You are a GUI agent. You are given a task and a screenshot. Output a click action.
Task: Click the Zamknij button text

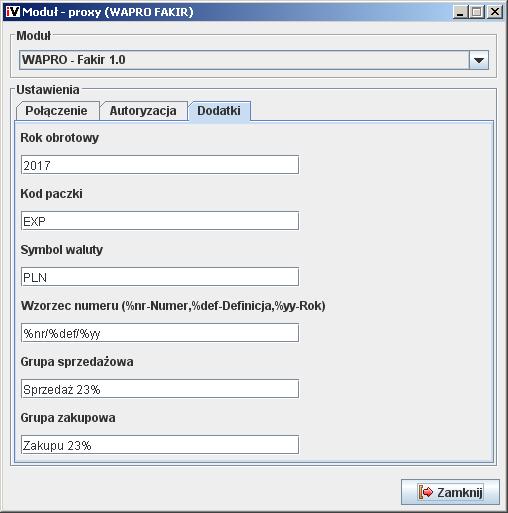coord(460,492)
